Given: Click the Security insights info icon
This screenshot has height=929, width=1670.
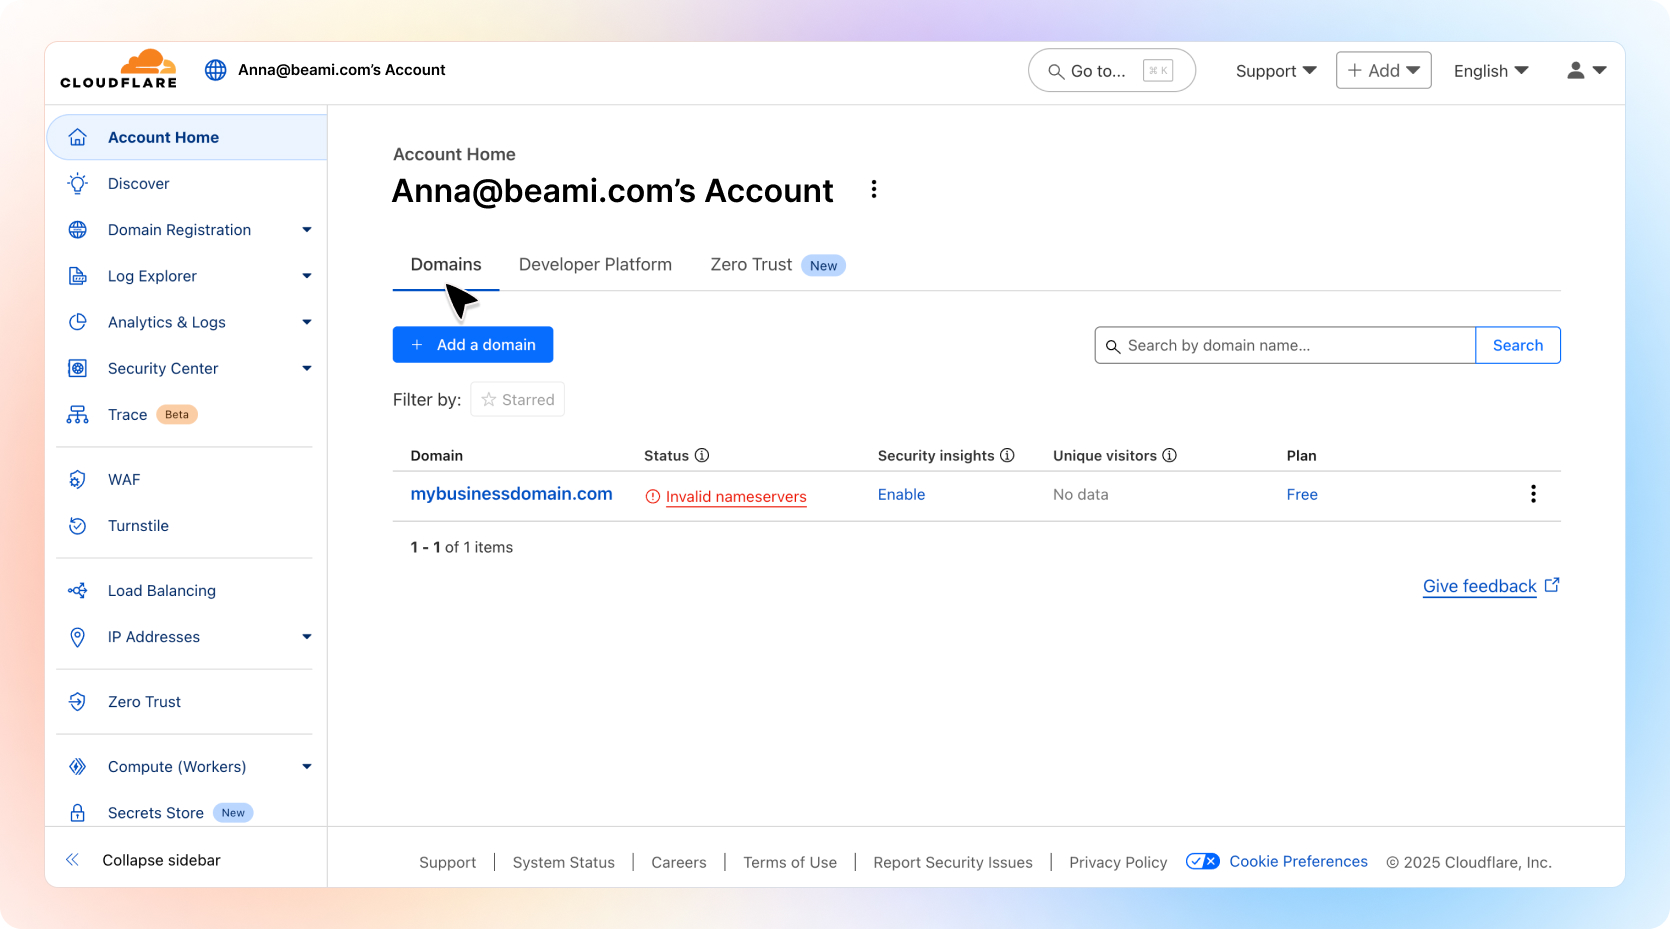Looking at the screenshot, I should click(x=1007, y=455).
